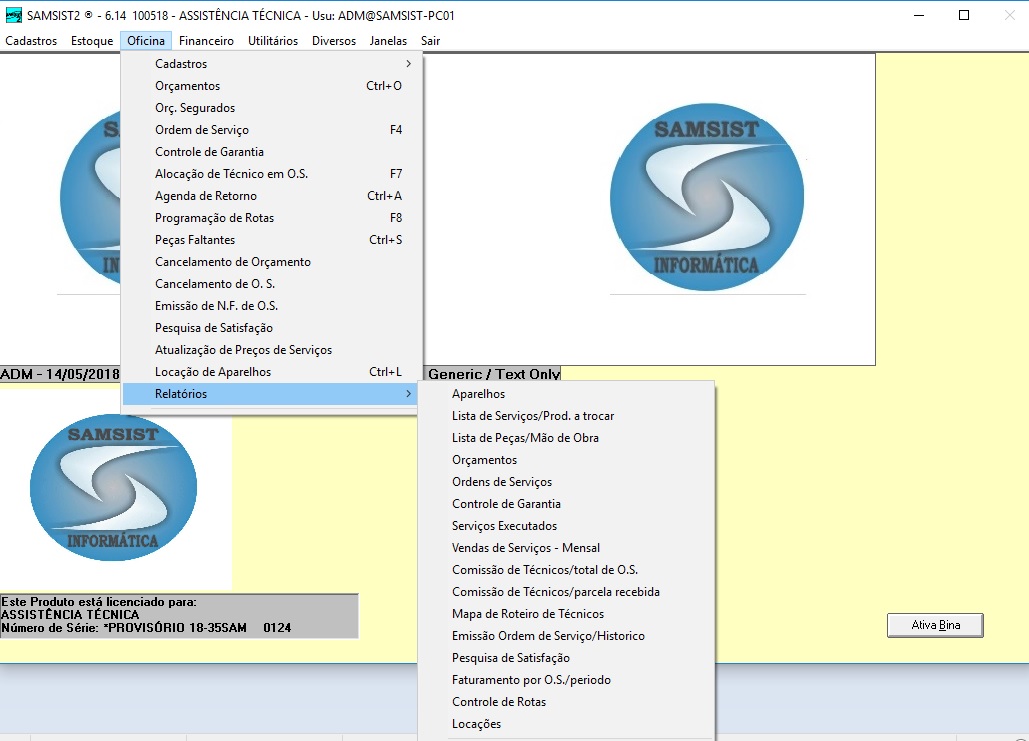Open the Estoque menu
1029x741 pixels.
pyautogui.click(x=92, y=41)
